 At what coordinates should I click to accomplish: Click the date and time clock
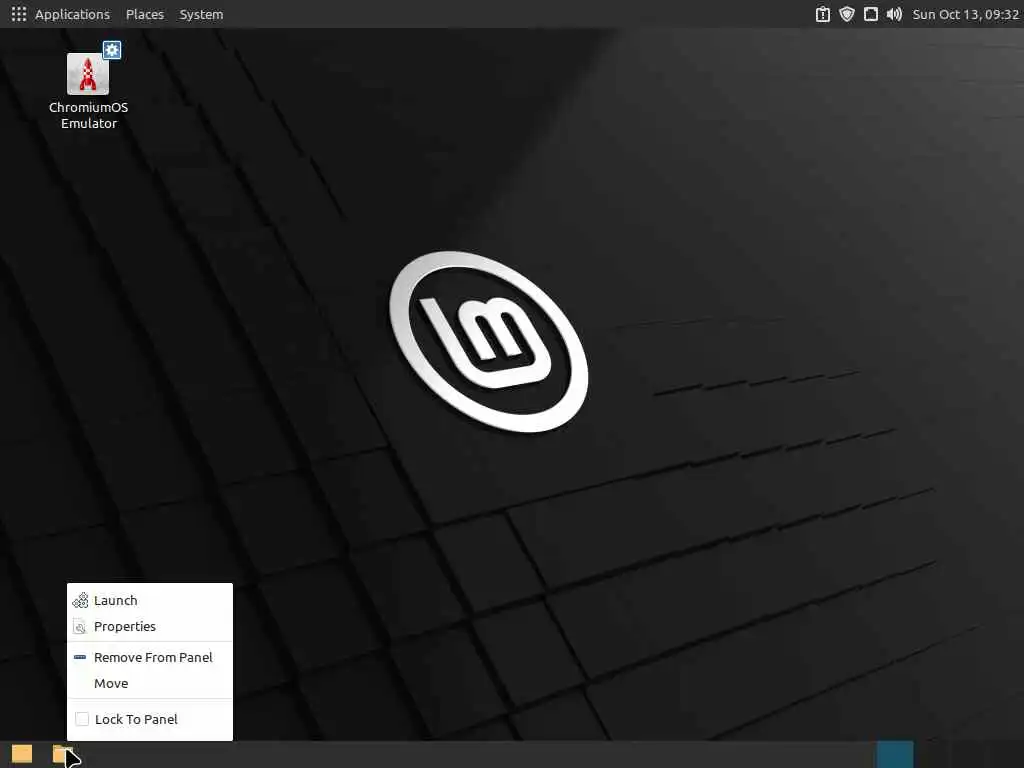coord(965,14)
